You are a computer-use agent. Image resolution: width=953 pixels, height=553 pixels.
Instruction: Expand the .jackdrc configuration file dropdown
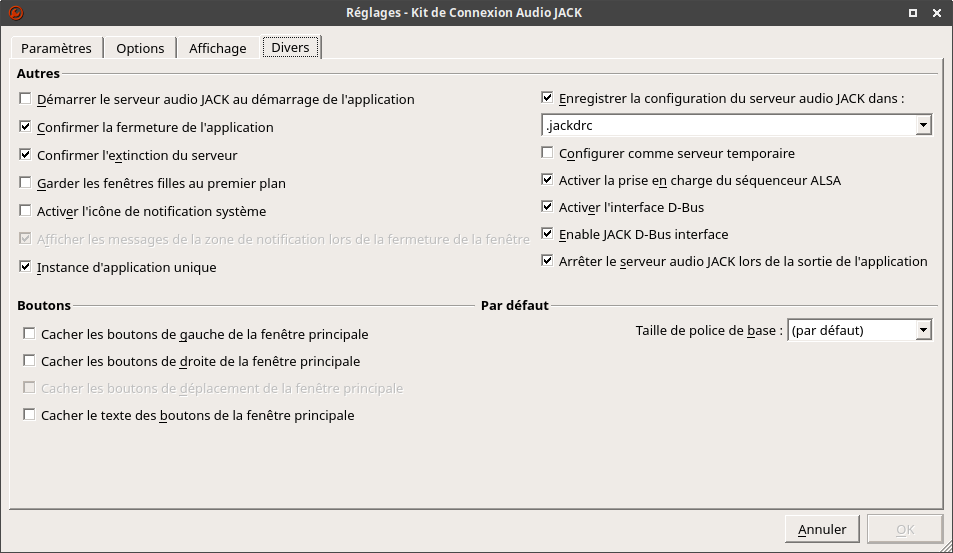point(924,126)
